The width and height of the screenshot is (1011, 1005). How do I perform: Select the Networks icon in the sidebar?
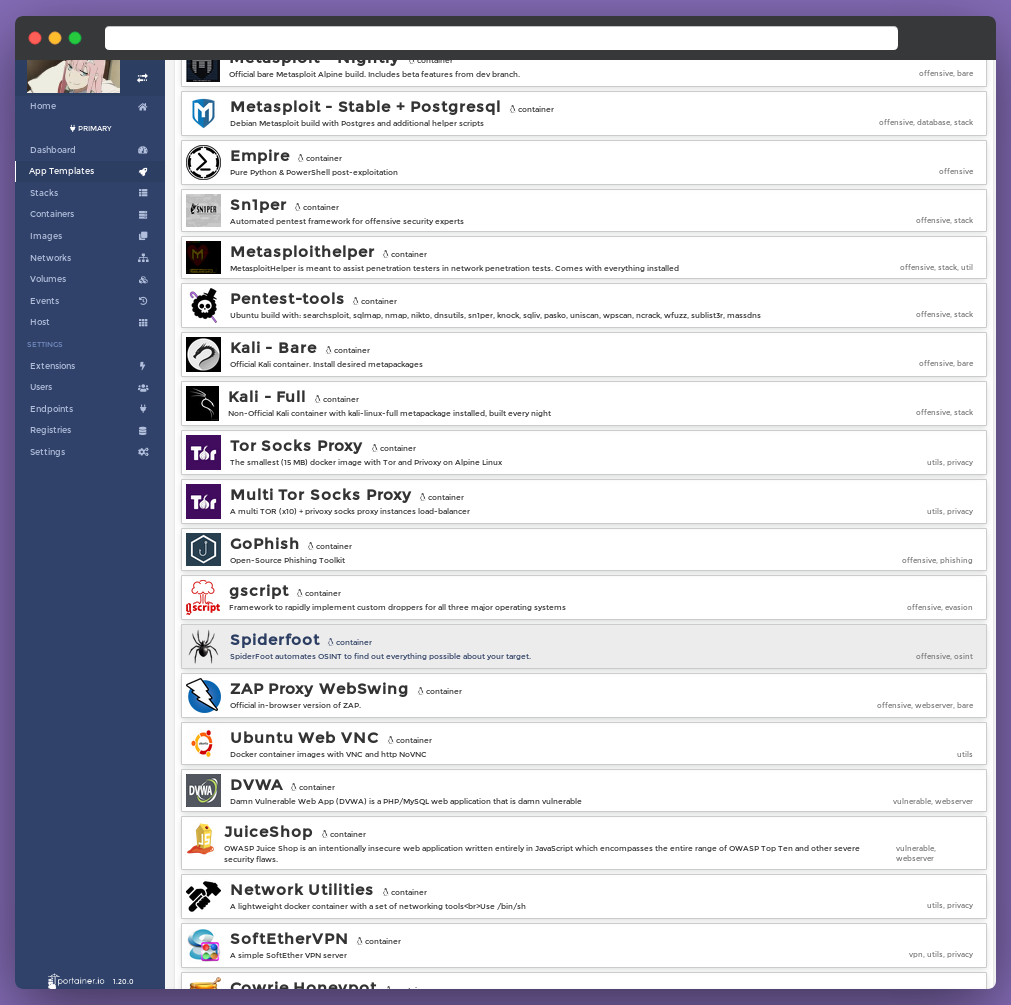point(143,257)
